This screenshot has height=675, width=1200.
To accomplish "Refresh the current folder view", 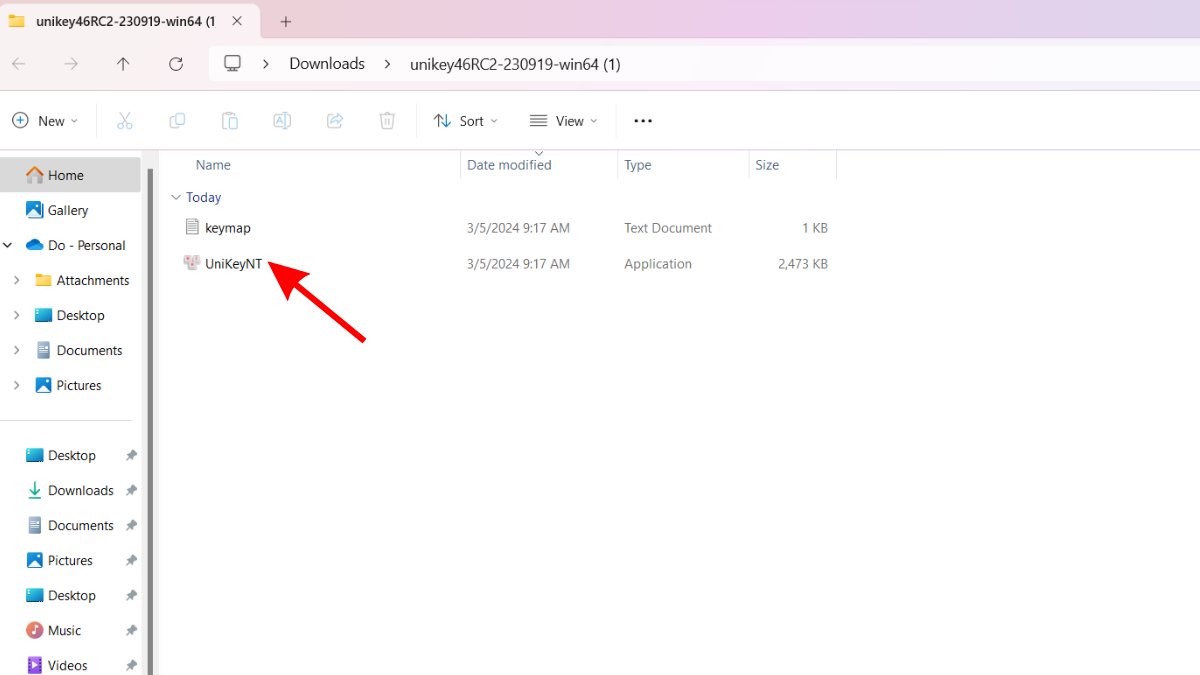I will point(176,64).
